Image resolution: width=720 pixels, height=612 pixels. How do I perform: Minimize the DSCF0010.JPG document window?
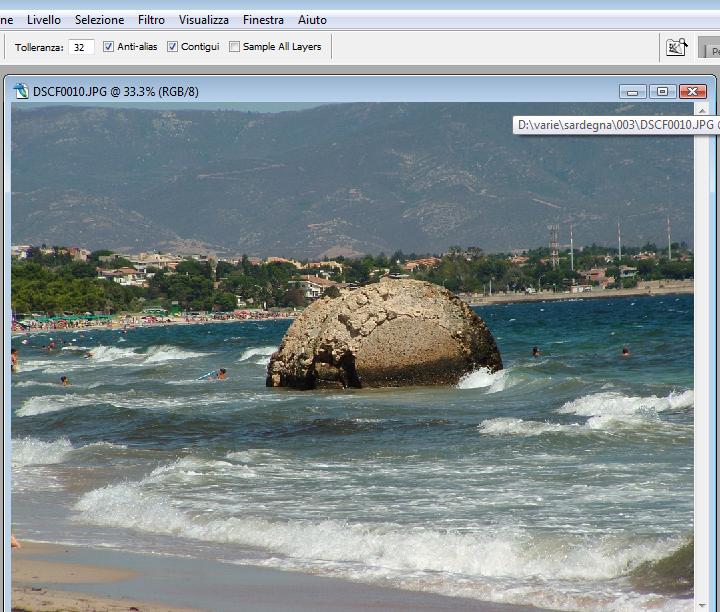pyautogui.click(x=632, y=91)
